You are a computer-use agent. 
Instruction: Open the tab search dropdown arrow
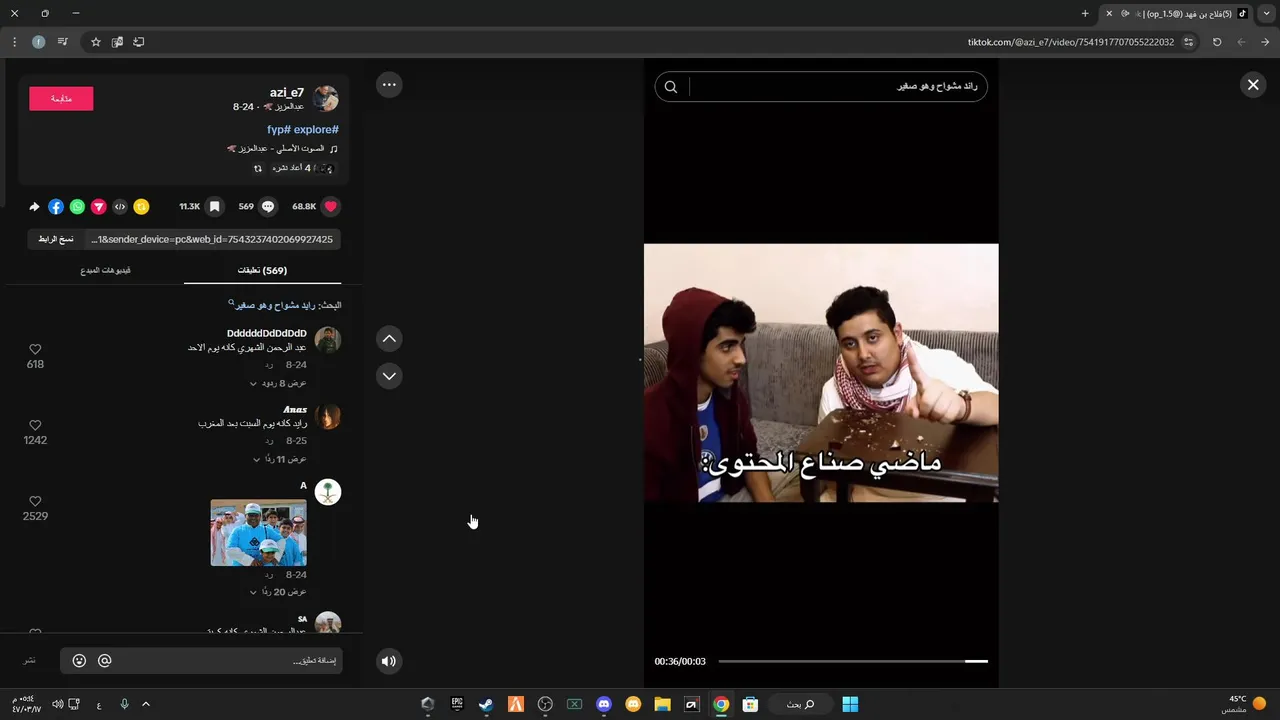1266,14
